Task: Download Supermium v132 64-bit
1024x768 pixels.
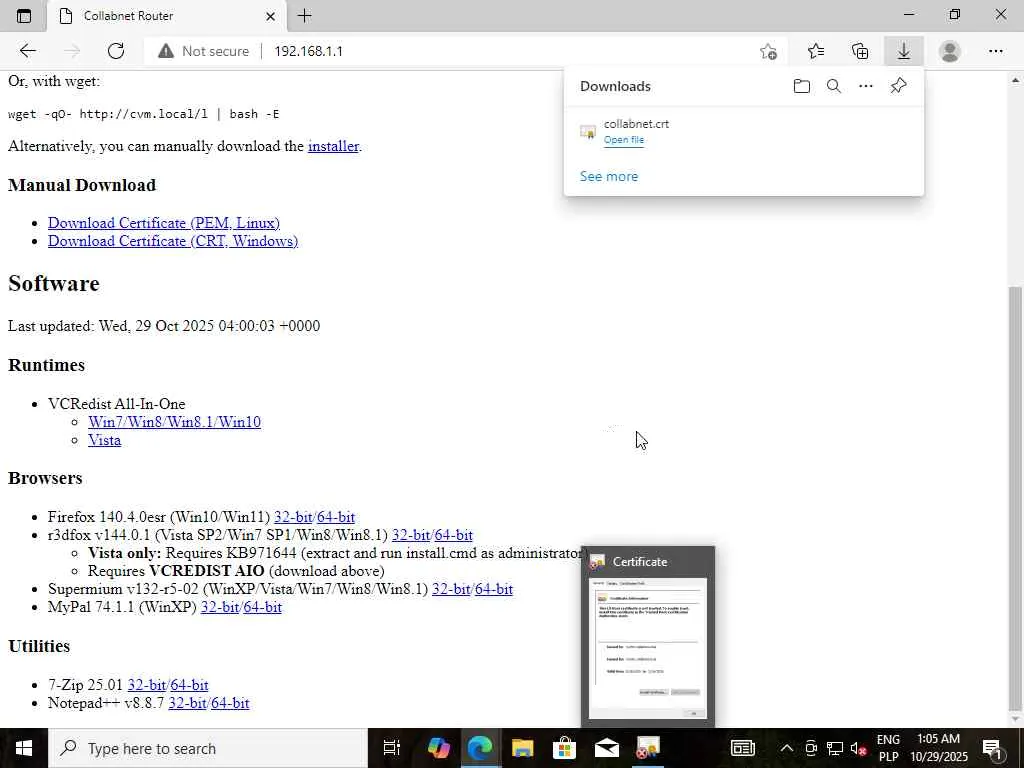Action: (x=494, y=589)
